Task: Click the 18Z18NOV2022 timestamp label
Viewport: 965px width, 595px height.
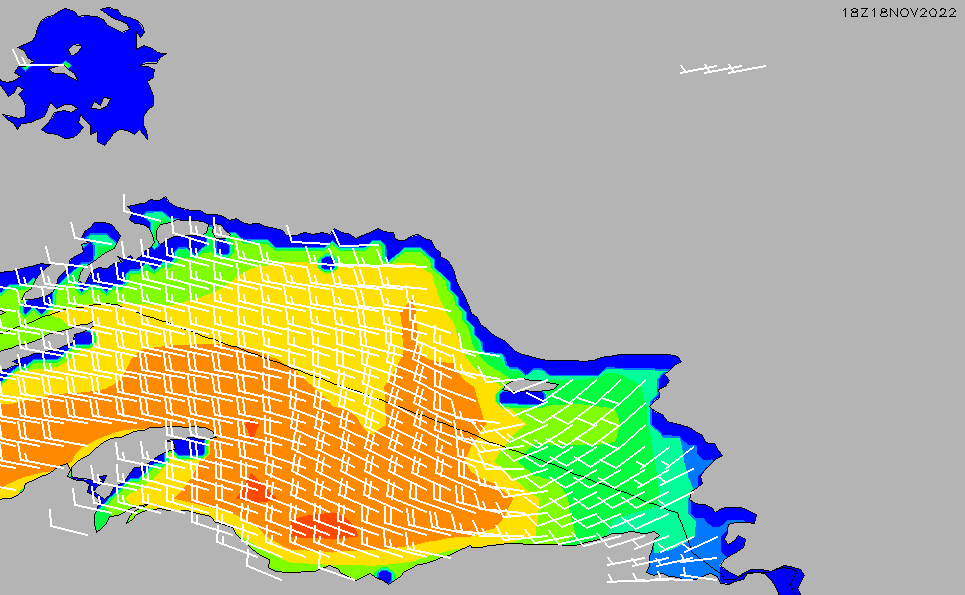Action: pos(899,12)
